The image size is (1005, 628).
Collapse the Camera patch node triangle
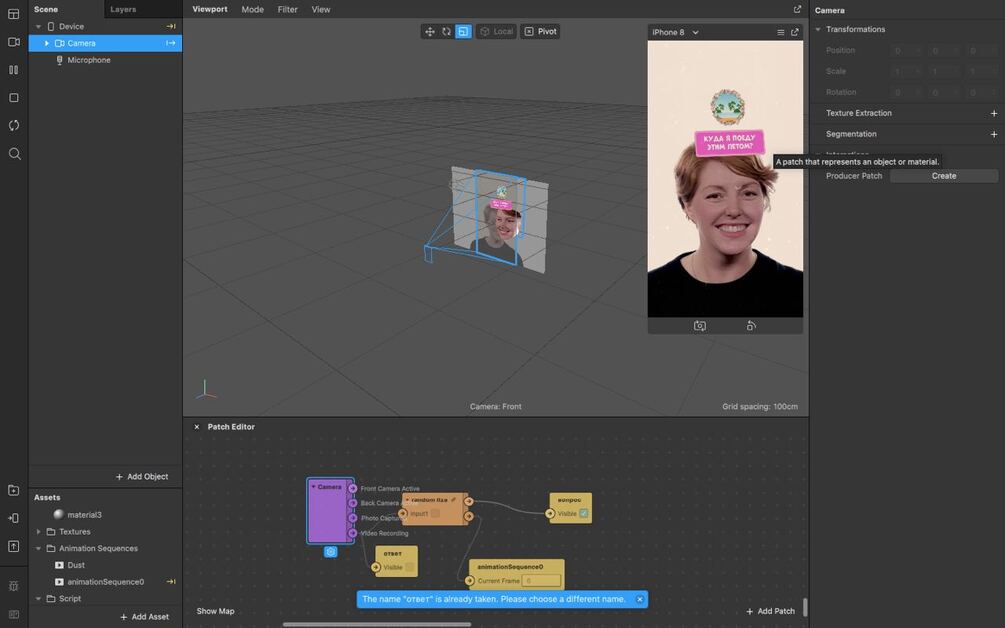[313, 487]
